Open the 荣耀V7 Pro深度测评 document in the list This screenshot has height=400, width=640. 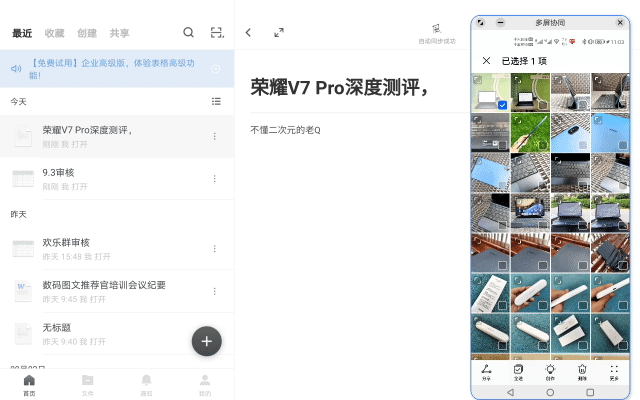point(117,136)
